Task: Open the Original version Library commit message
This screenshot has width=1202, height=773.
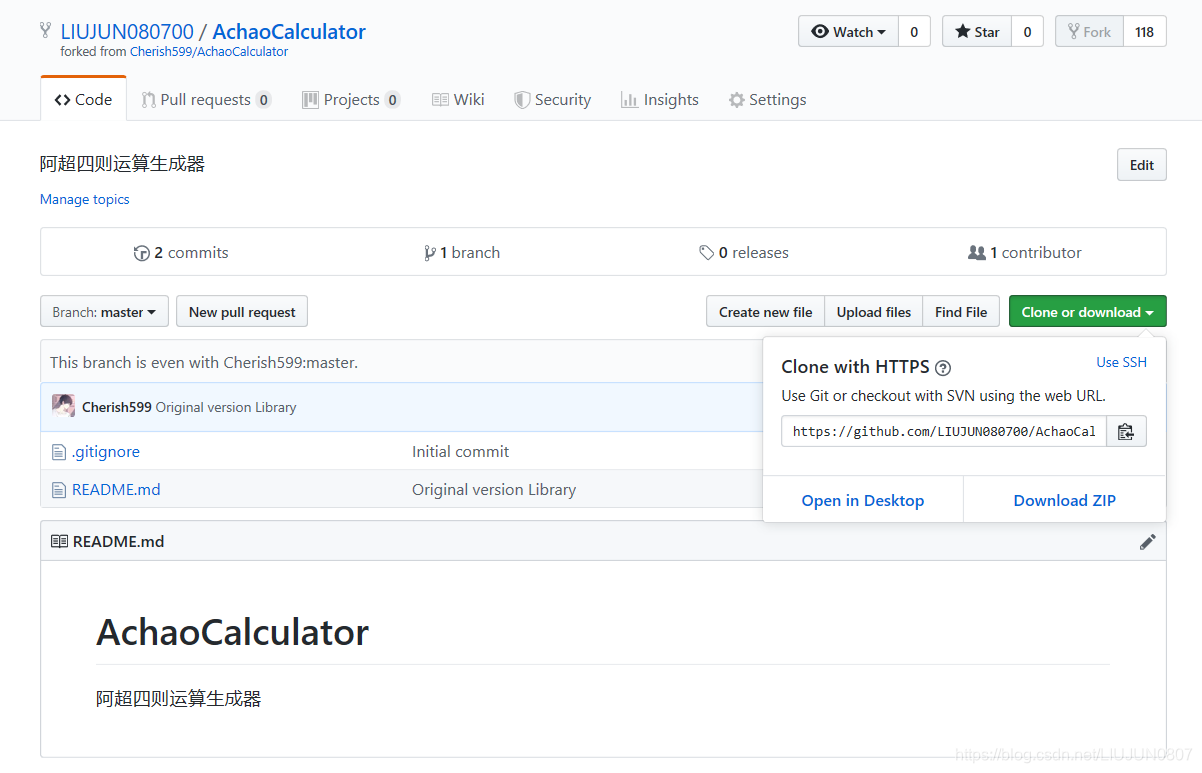Action: pos(226,407)
